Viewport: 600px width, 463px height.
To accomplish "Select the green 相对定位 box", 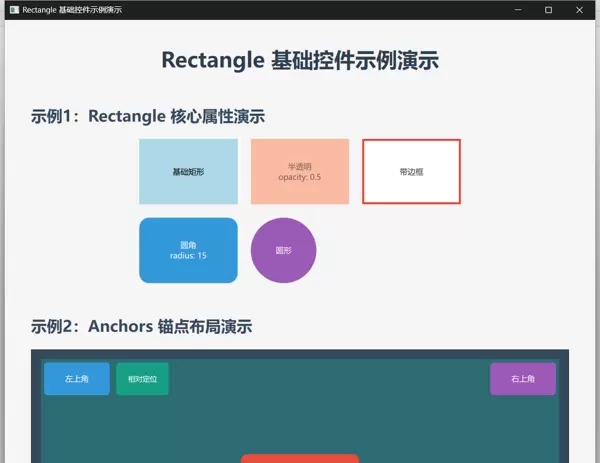I will coord(142,379).
